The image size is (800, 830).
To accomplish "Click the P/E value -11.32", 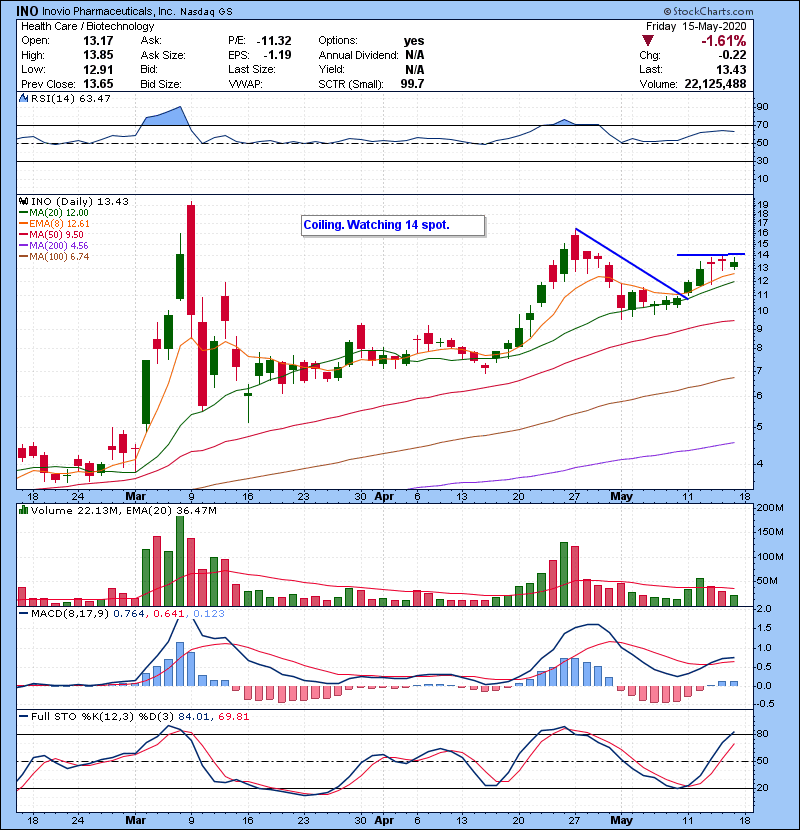I will [x=274, y=41].
